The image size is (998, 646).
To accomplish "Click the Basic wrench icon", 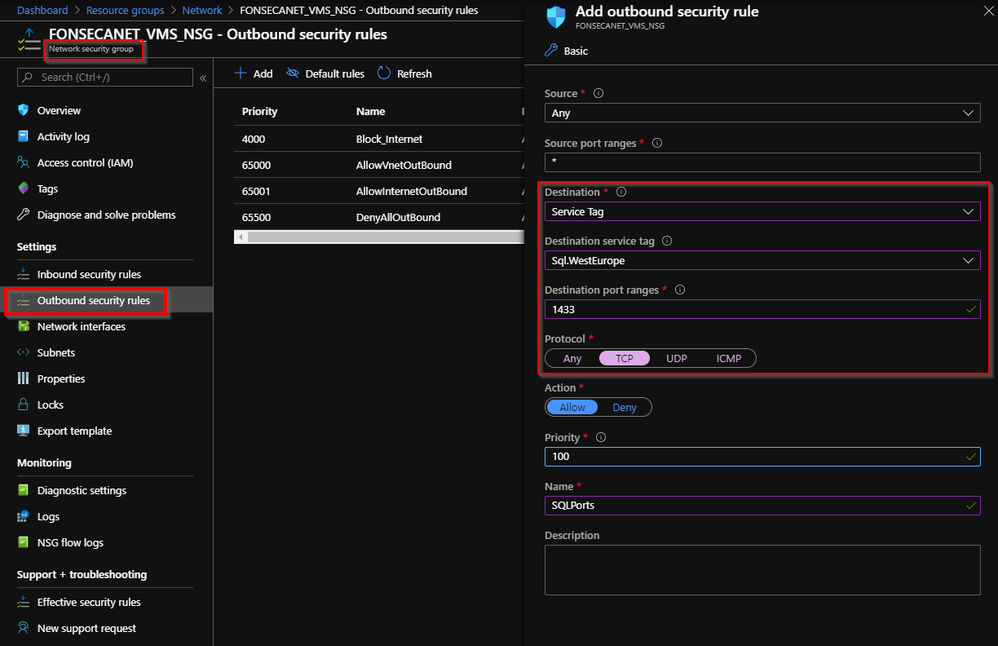I will (551, 51).
